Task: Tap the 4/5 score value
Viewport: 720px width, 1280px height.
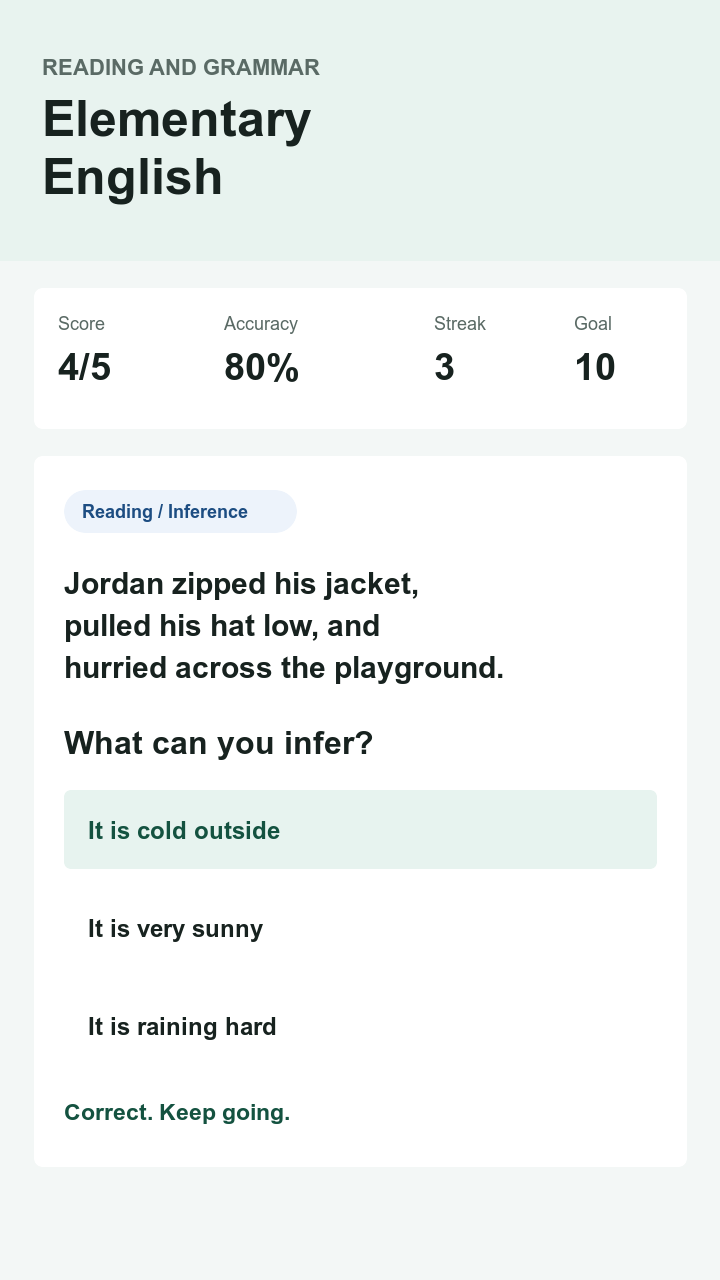Action: [x=84, y=367]
